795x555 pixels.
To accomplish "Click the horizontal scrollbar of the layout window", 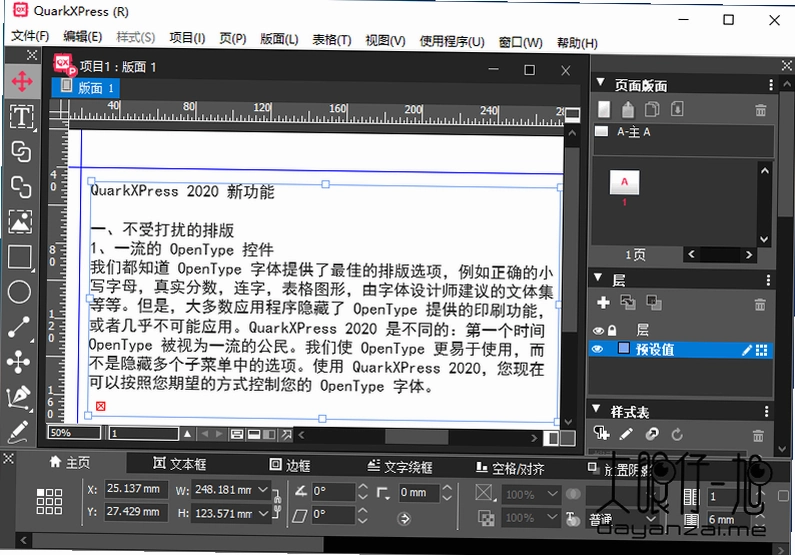I will (x=417, y=436).
